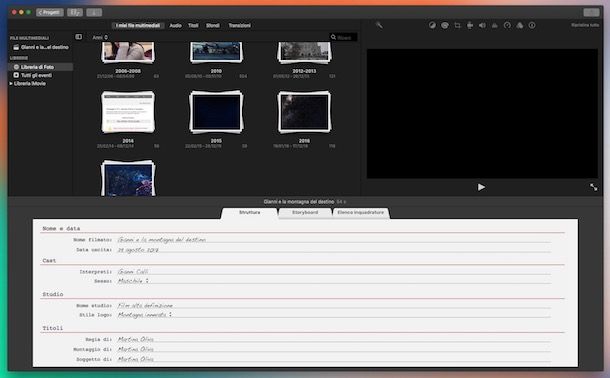Viewport: 610px width, 378px height.
Task: Open the speed speedometer tool
Action: click(507, 25)
